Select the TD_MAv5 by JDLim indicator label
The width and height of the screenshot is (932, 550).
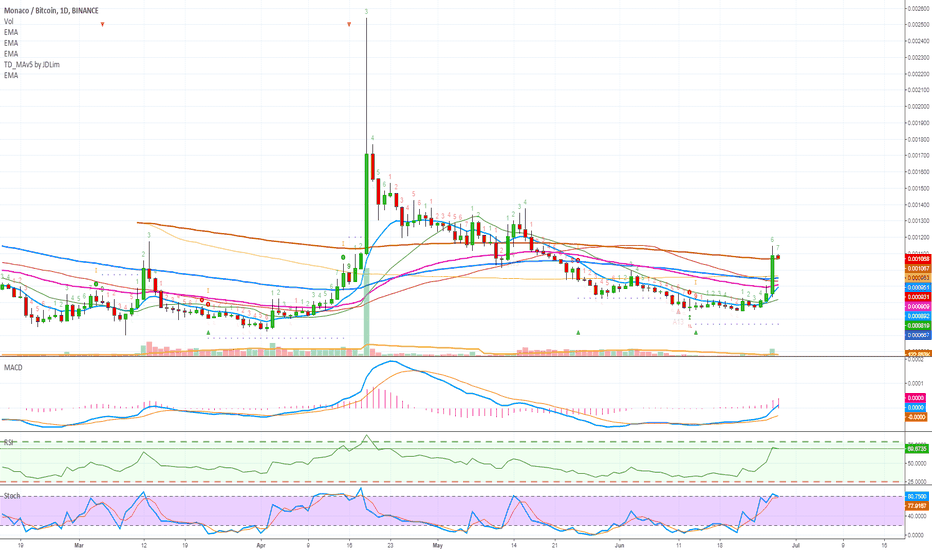click(x=32, y=64)
